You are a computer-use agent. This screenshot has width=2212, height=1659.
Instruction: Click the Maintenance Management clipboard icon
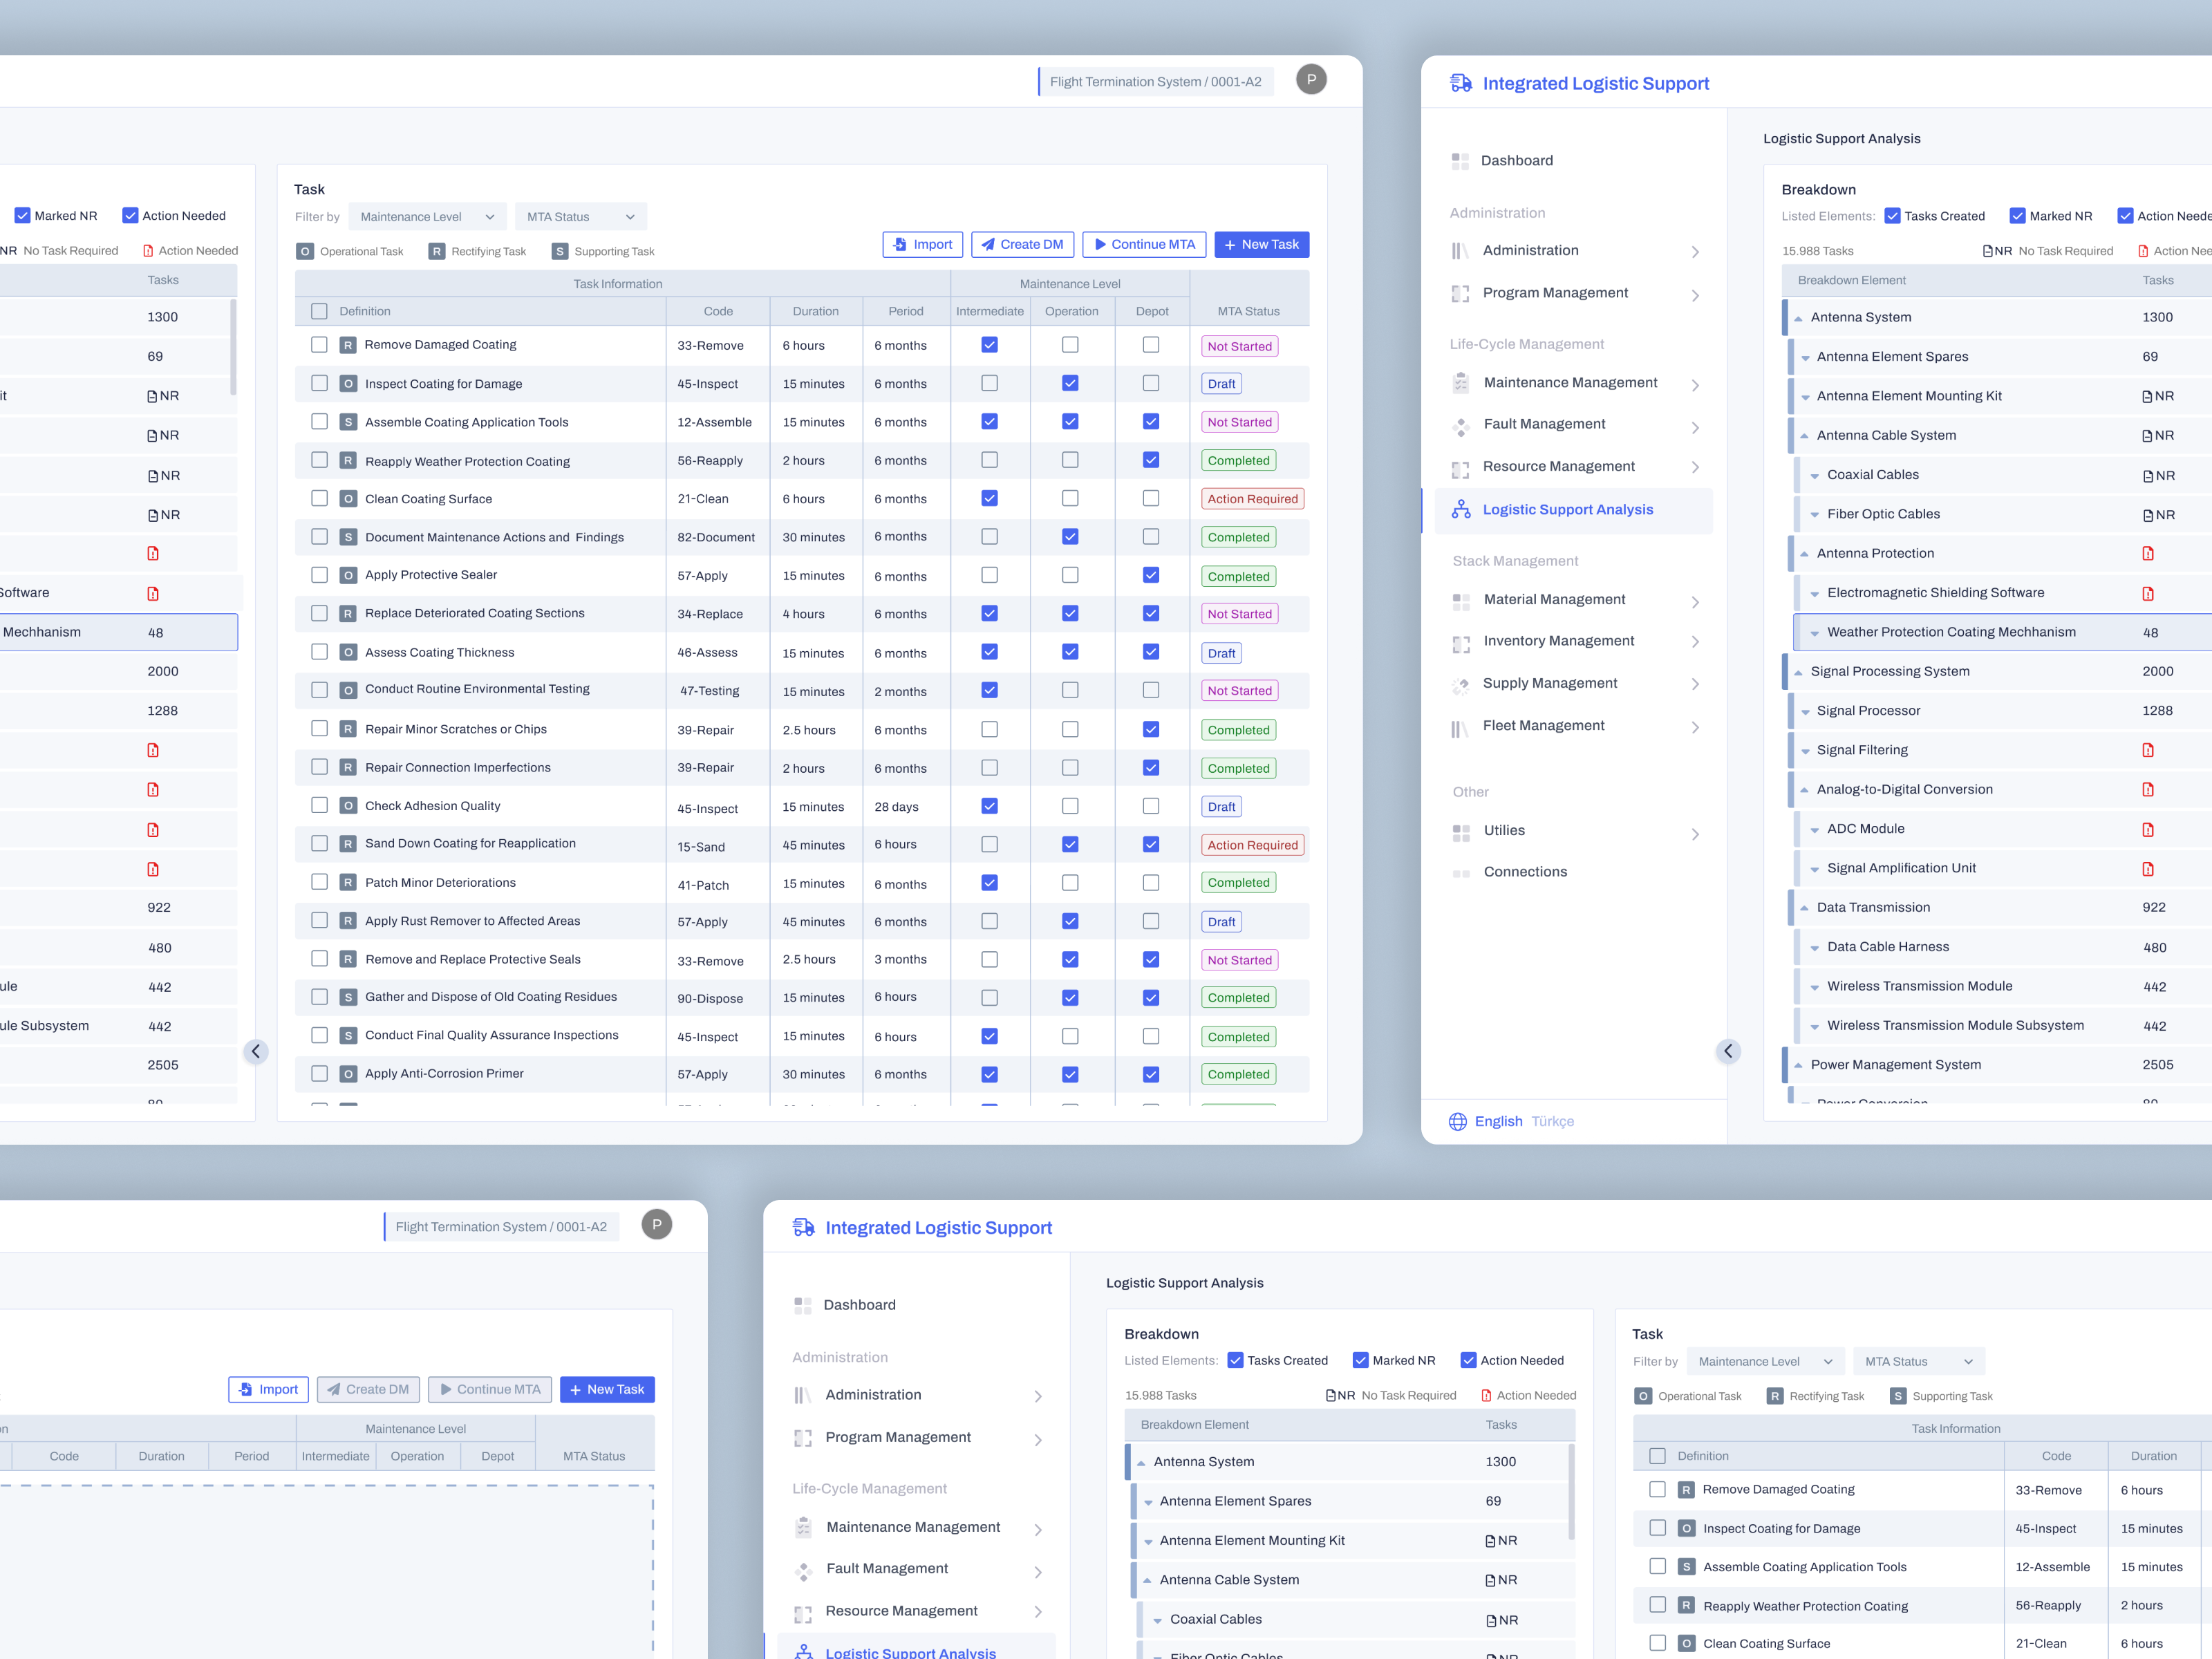(x=1461, y=383)
